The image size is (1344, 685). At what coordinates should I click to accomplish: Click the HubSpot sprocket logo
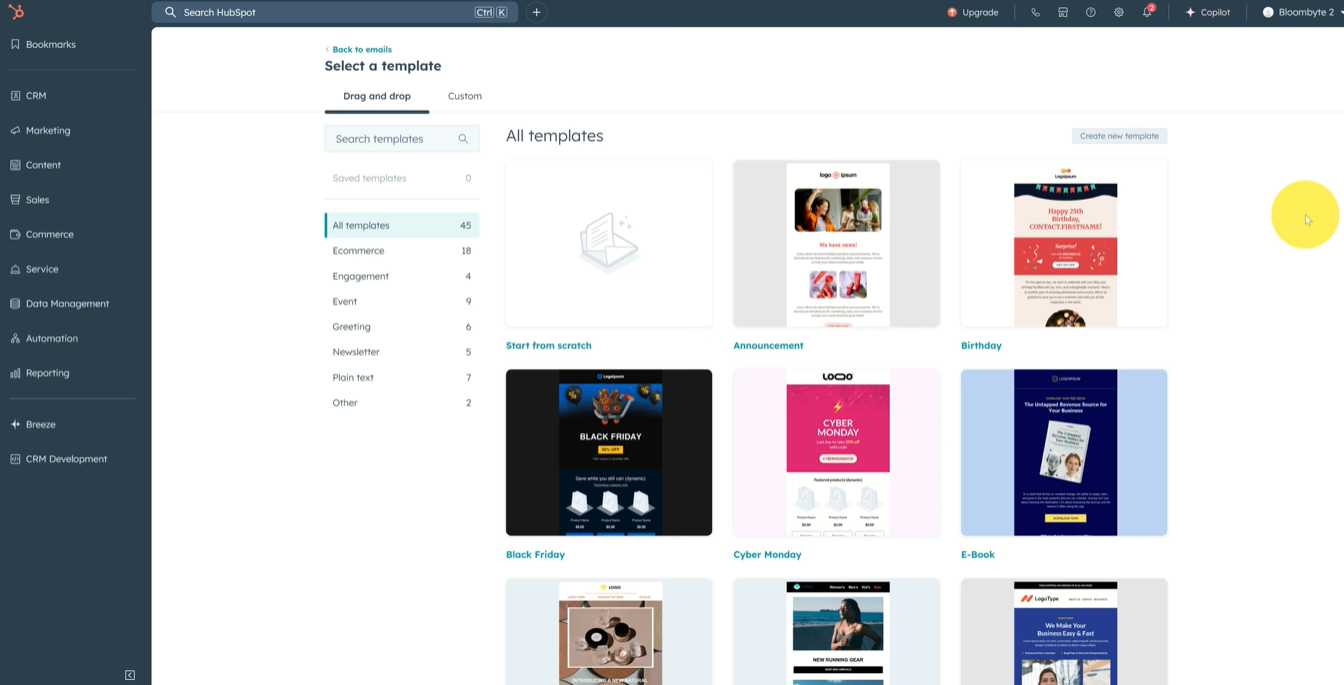pyautogui.click(x=16, y=12)
